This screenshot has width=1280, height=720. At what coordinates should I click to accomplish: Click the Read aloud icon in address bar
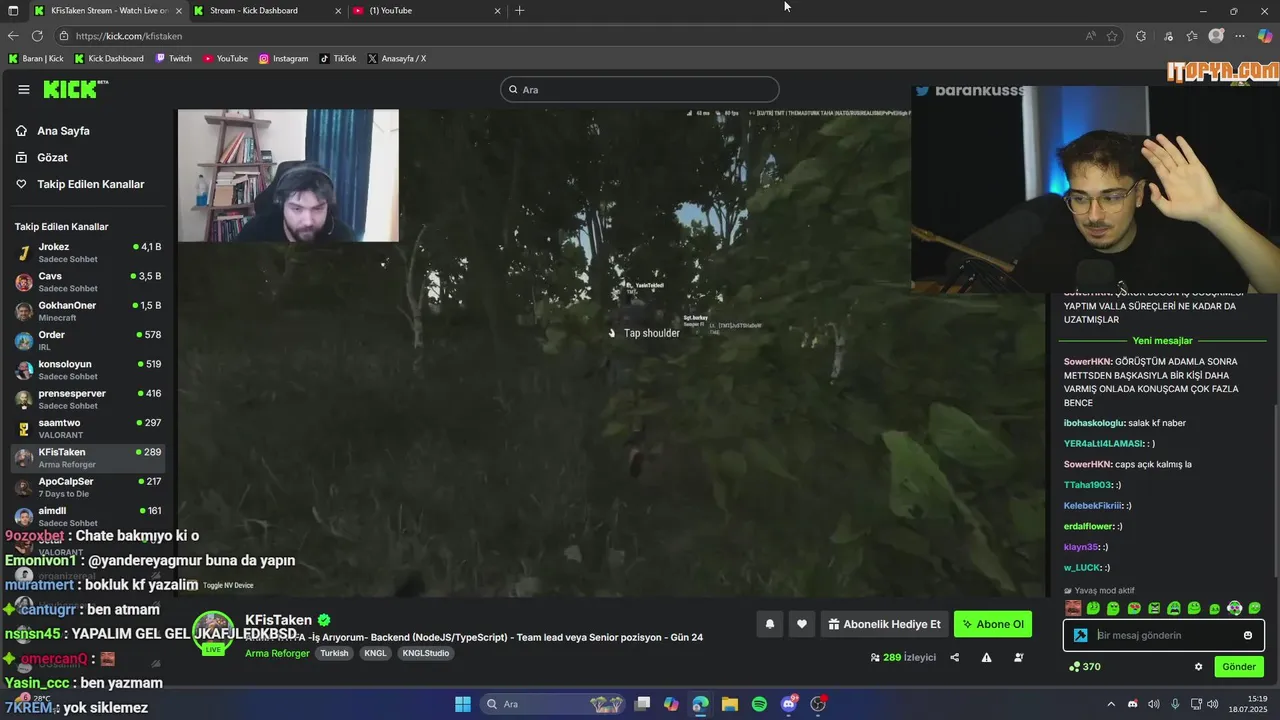(x=1090, y=36)
